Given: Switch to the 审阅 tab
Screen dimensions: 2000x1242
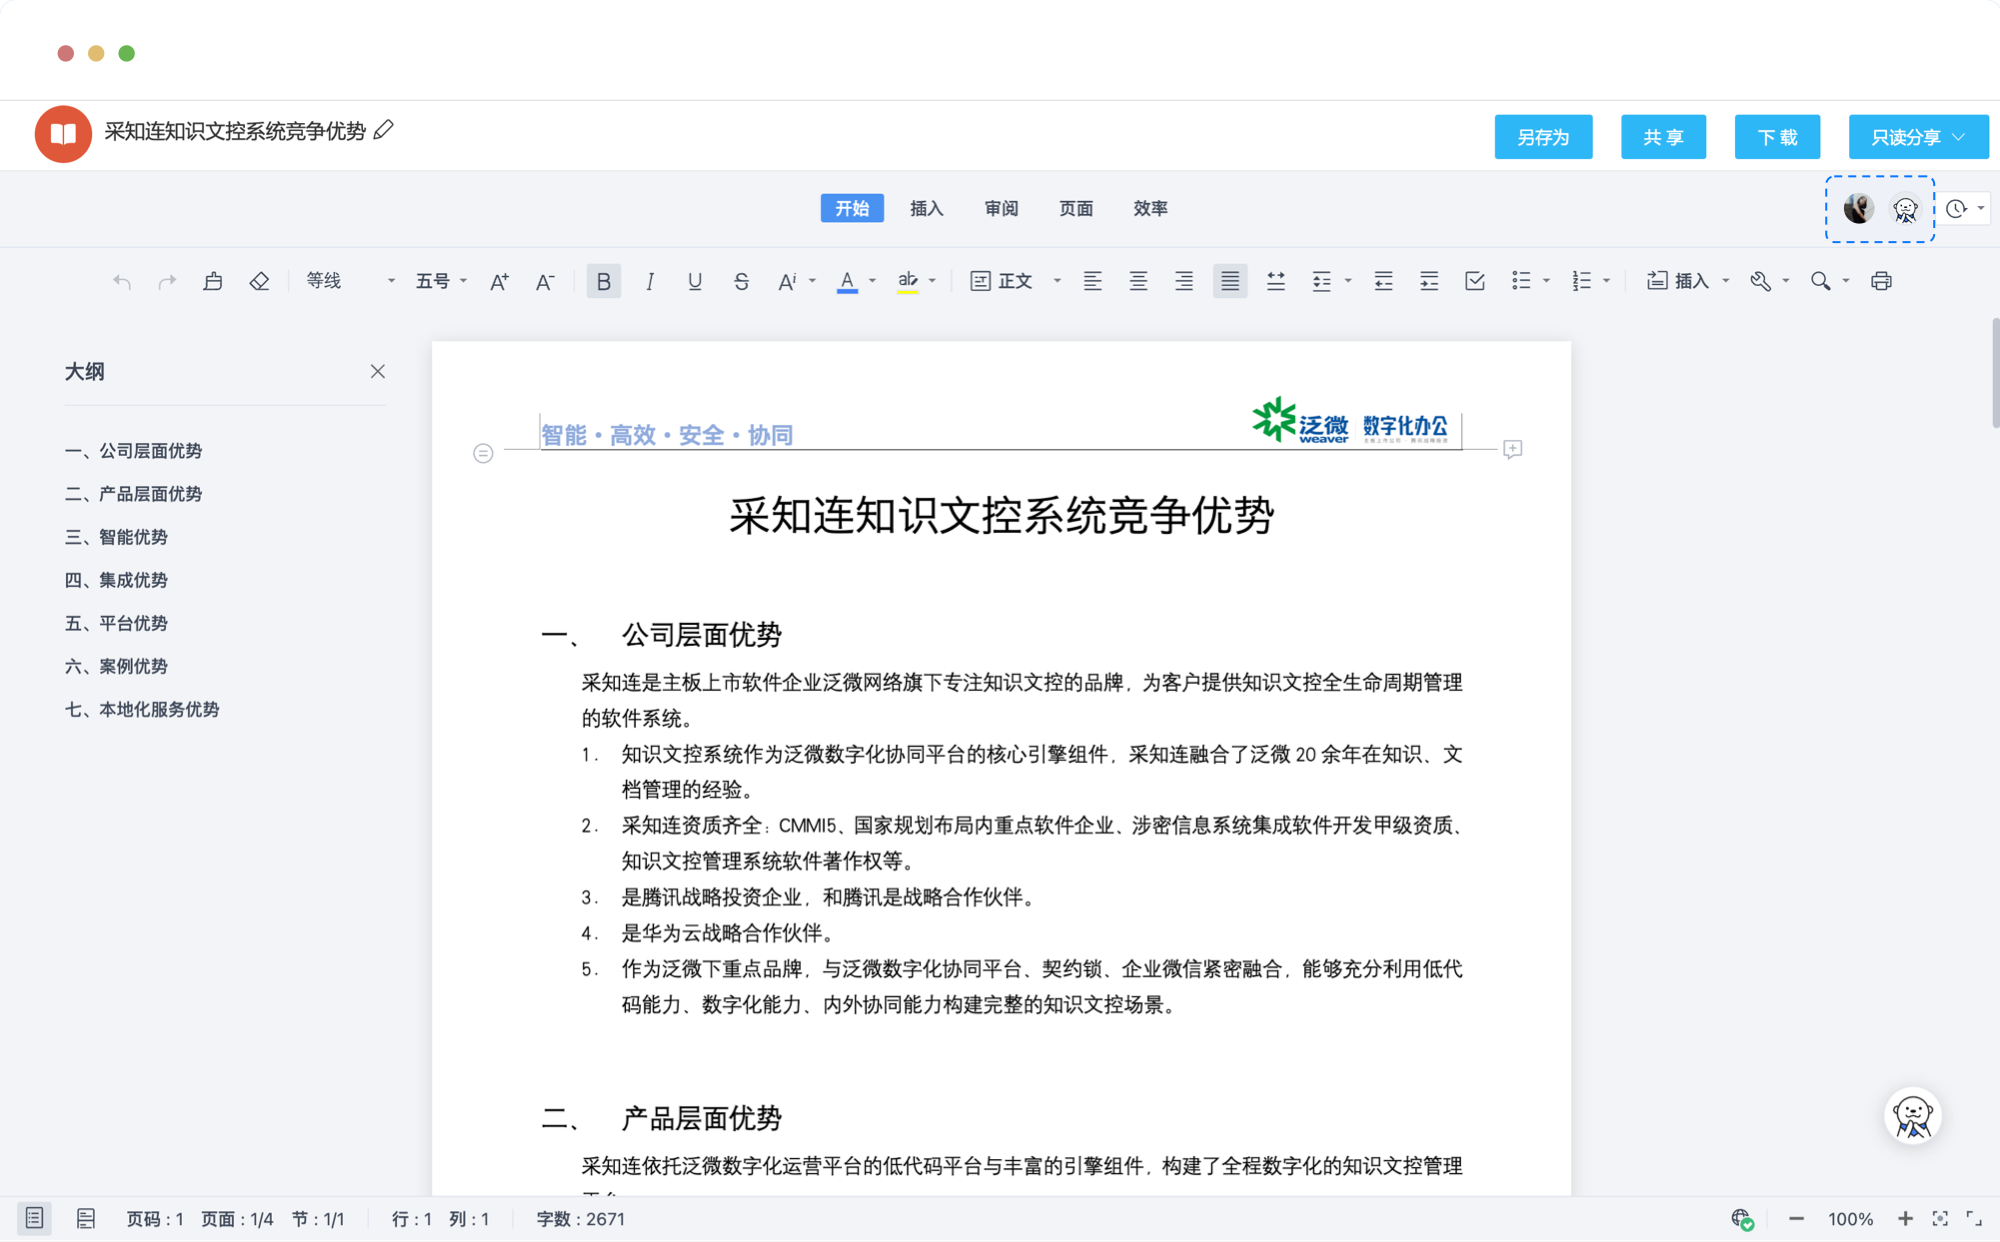Looking at the screenshot, I should [x=1001, y=208].
